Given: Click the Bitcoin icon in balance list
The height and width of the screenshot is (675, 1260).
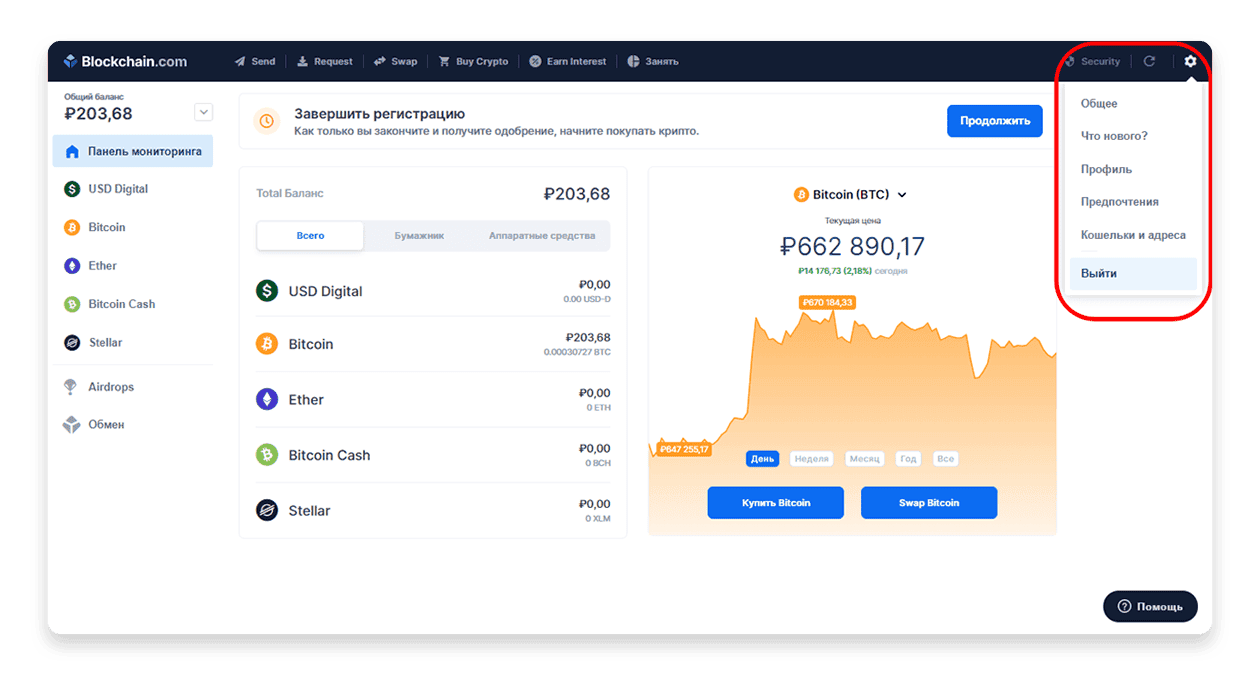Looking at the screenshot, I should [x=267, y=344].
